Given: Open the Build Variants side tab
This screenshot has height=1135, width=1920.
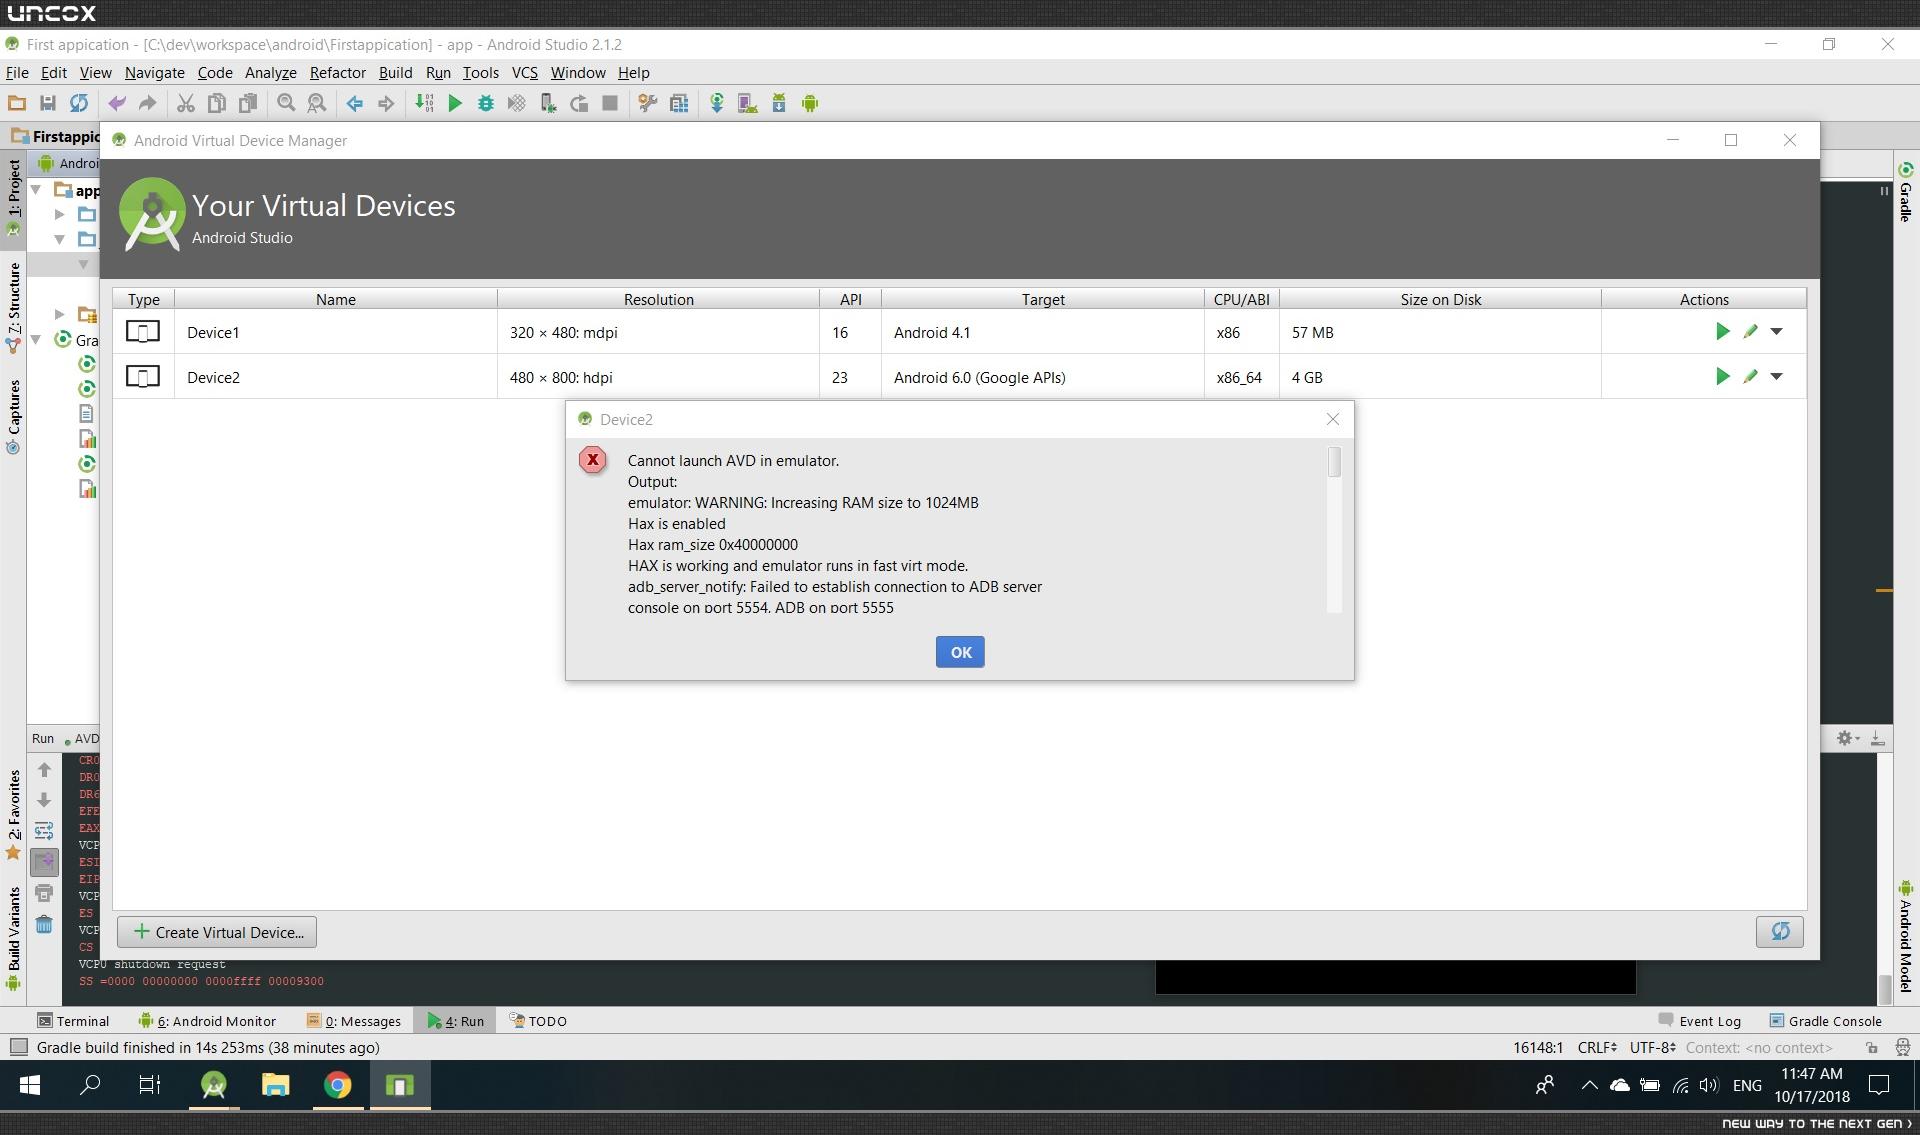Looking at the screenshot, I should pos(14,938).
